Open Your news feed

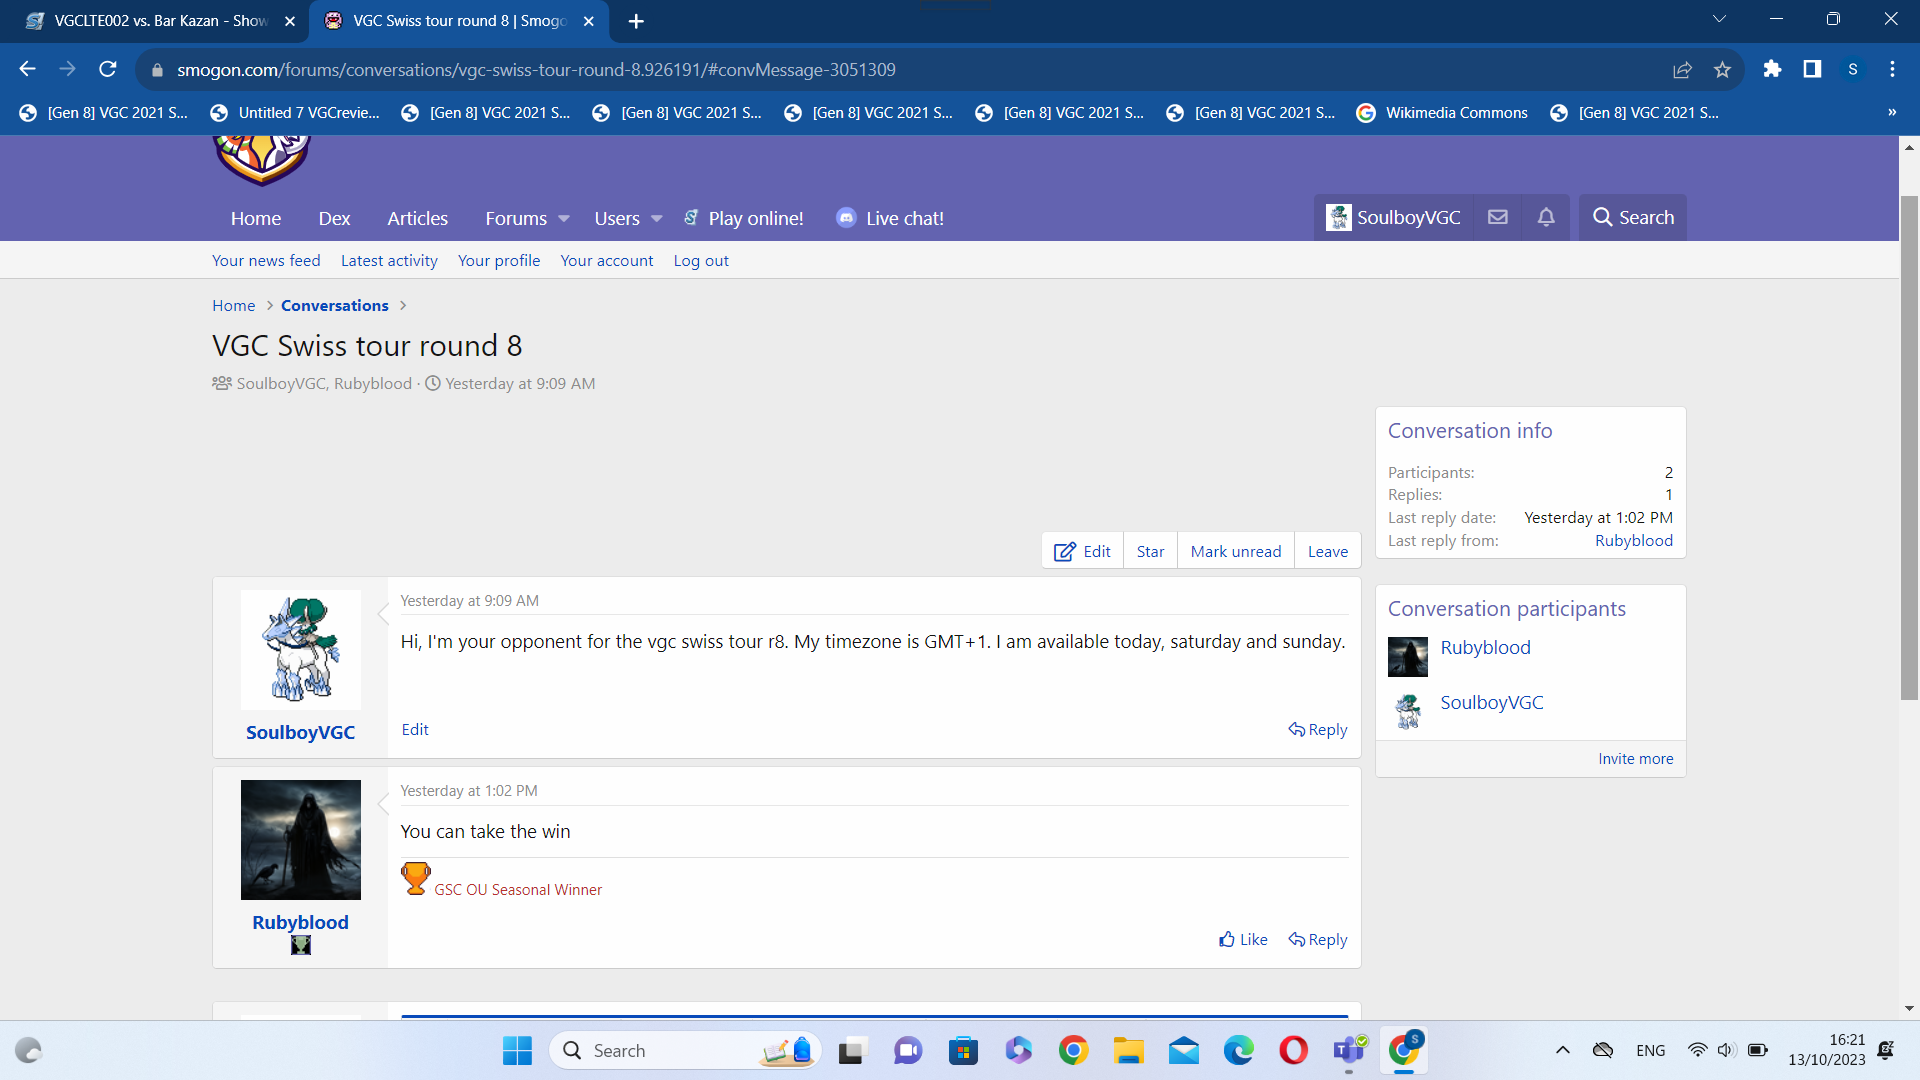[265, 260]
